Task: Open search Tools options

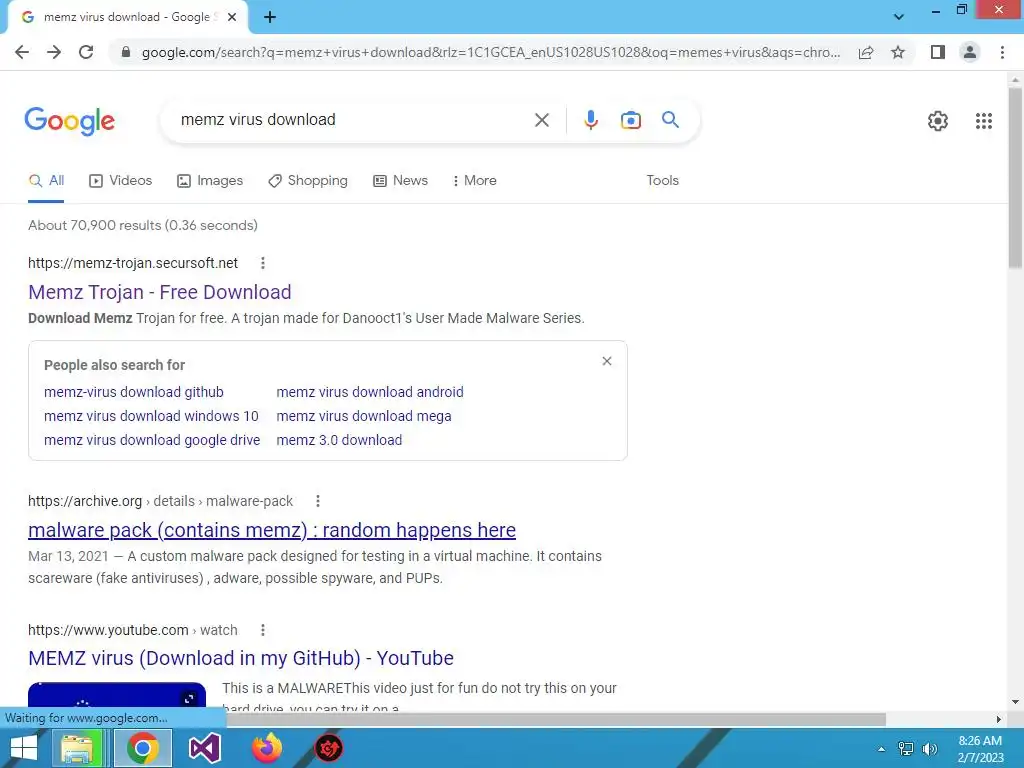Action: coord(662,181)
